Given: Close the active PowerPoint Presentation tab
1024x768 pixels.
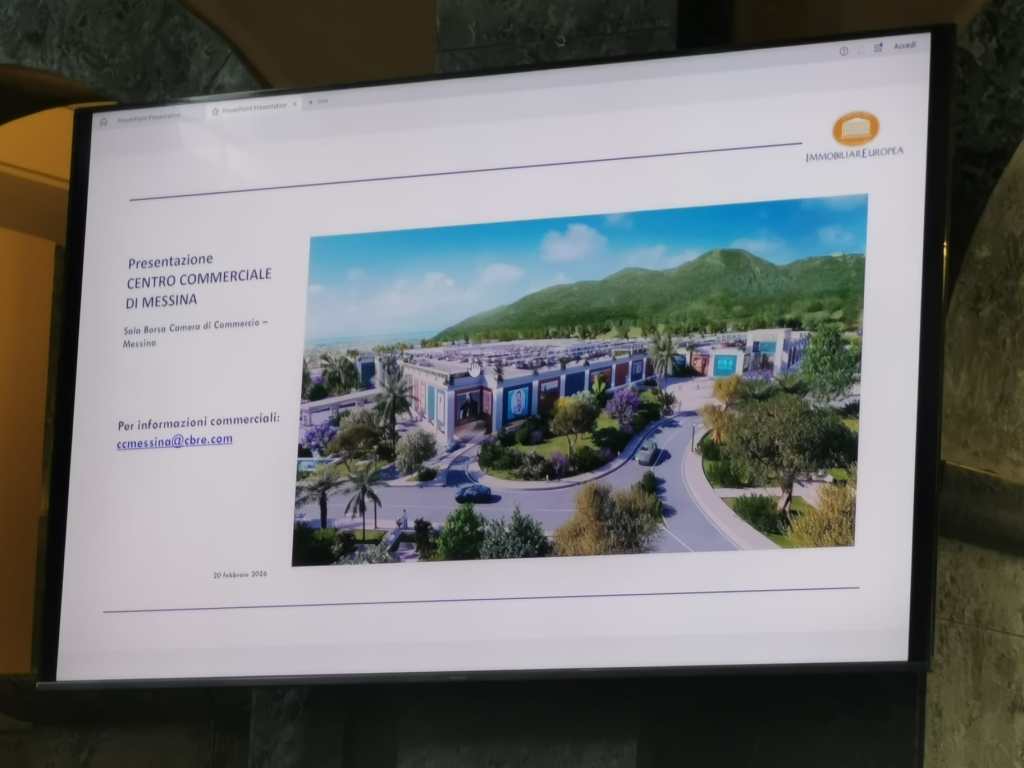Looking at the screenshot, I should 294,104.
